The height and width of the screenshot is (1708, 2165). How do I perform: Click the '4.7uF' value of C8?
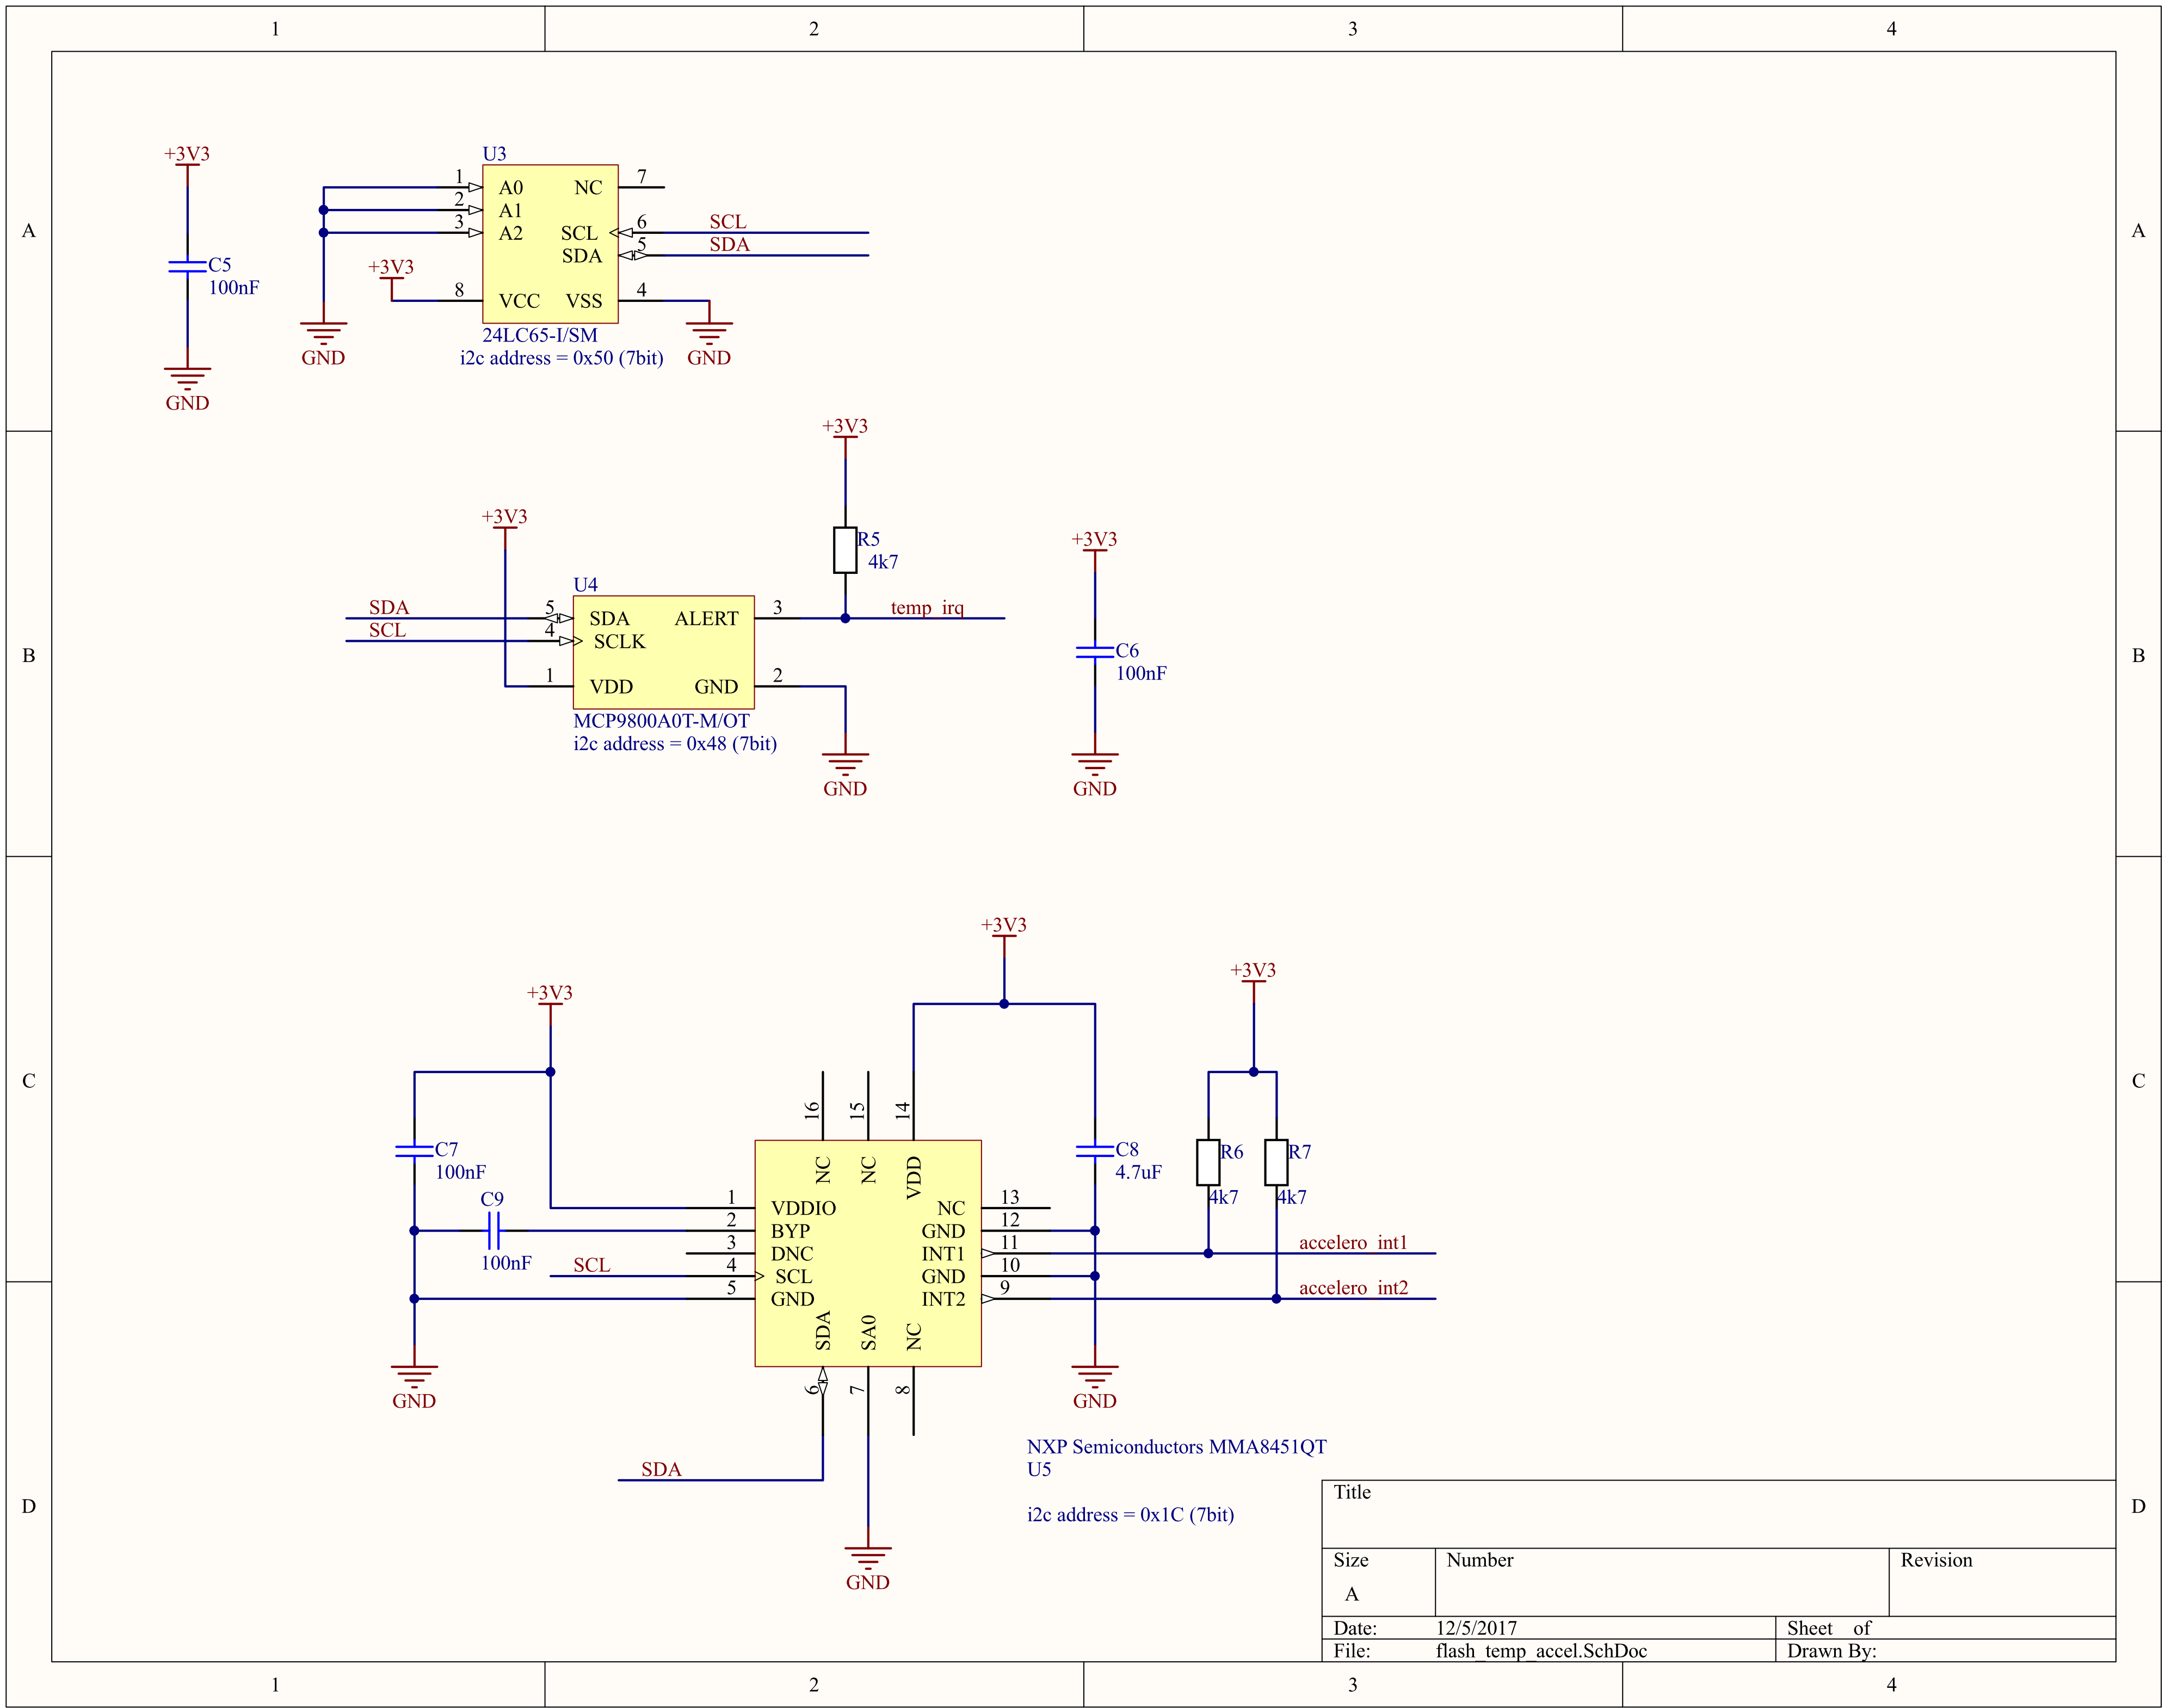1138,1172
